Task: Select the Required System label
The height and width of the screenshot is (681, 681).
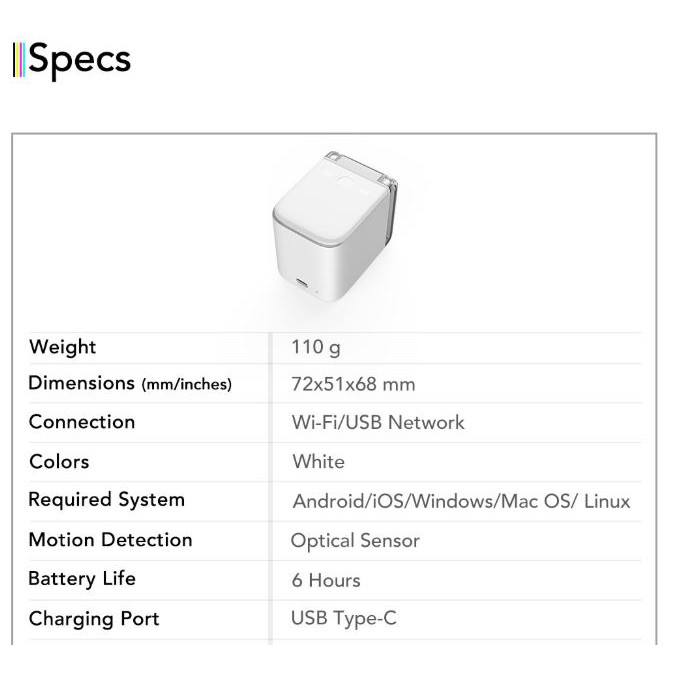Action: pyautogui.click(x=106, y=500)
